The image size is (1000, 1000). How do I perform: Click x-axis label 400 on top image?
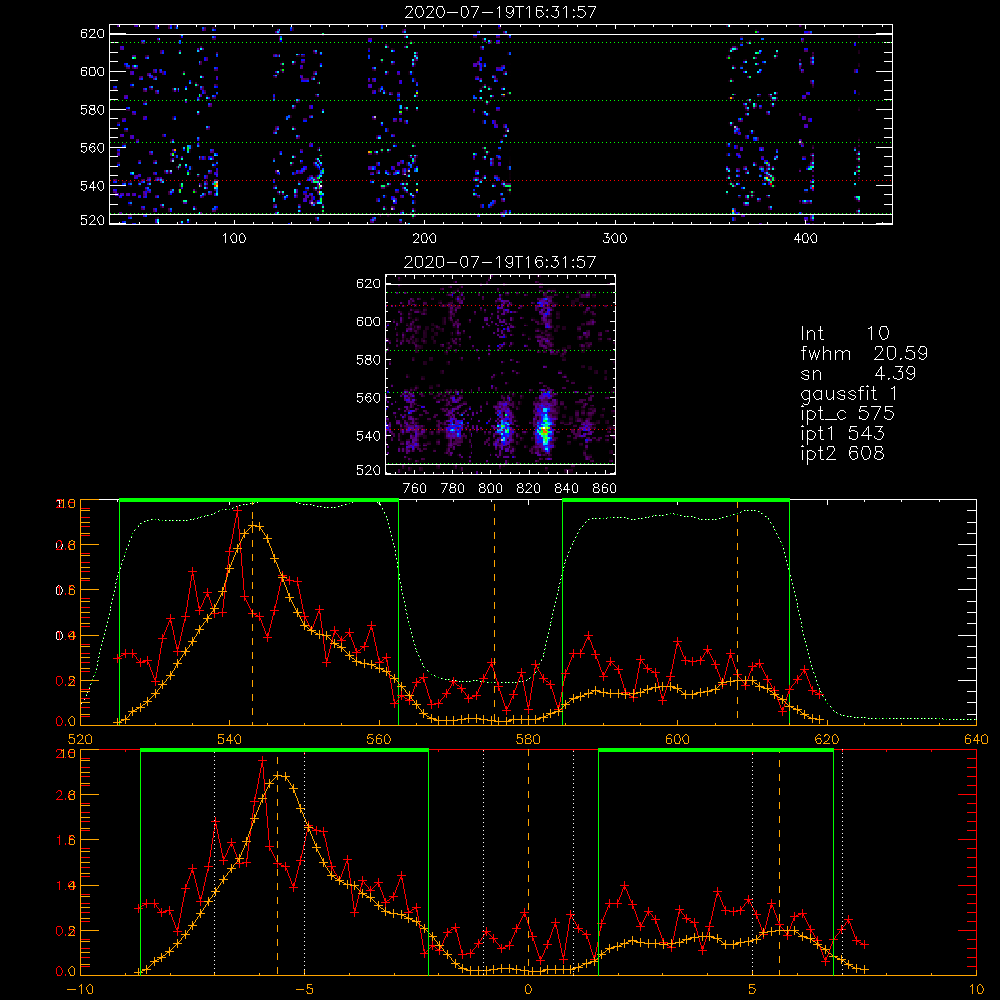tap(805, 239)
